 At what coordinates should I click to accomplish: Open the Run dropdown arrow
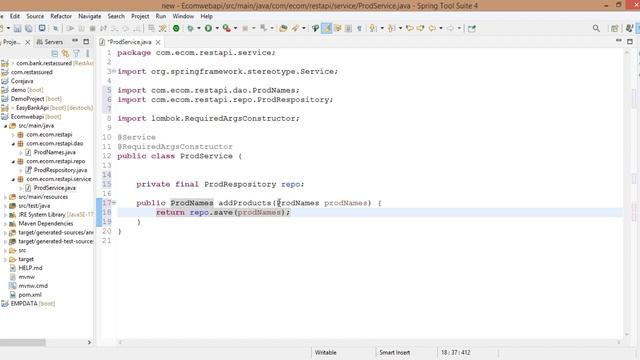[x=217, y=28]
